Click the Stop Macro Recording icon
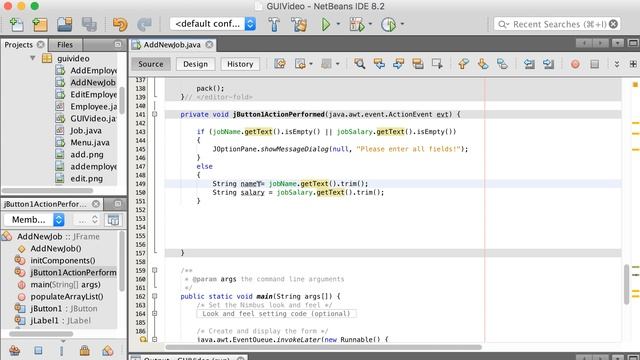 pyautogui.click(x=595, y=64)
